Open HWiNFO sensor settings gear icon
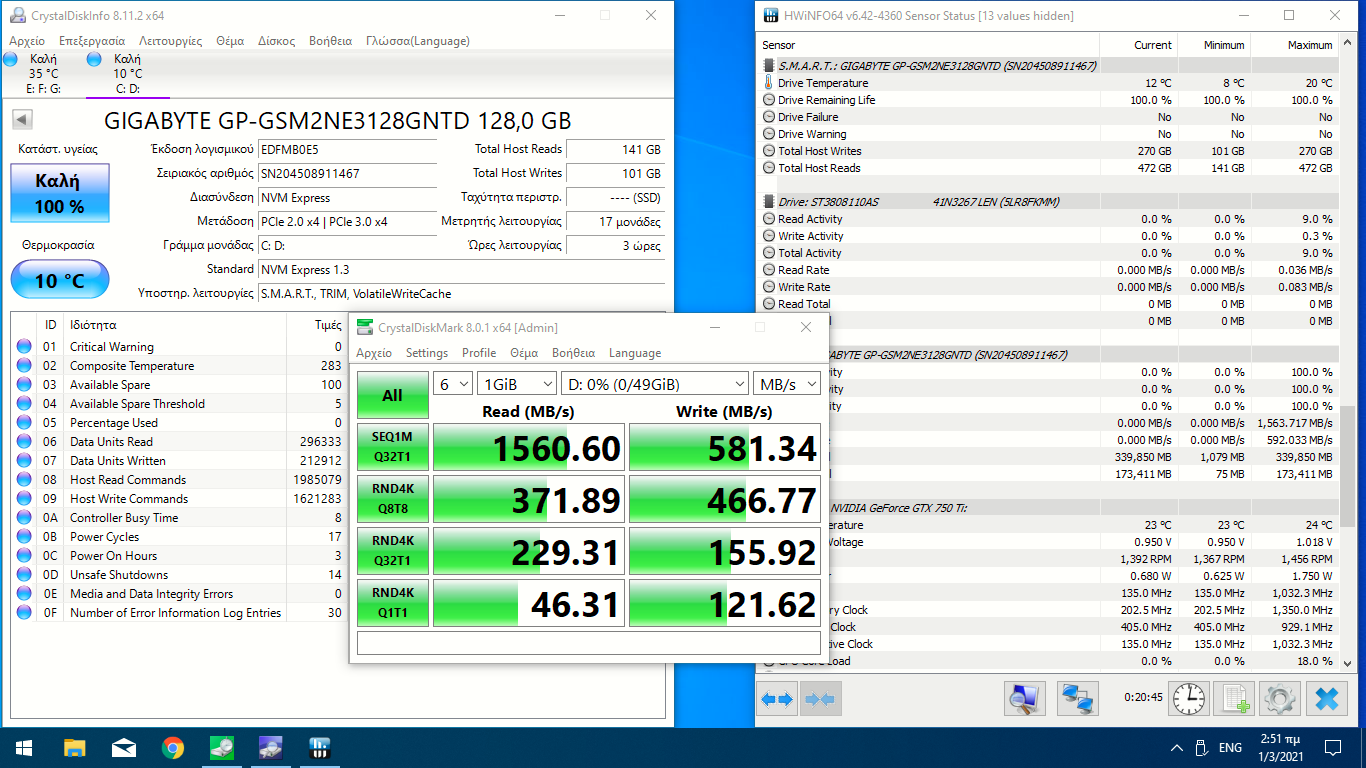Image resolution: width=1366 pixels, height=768 pixels. pos(1279,698)
